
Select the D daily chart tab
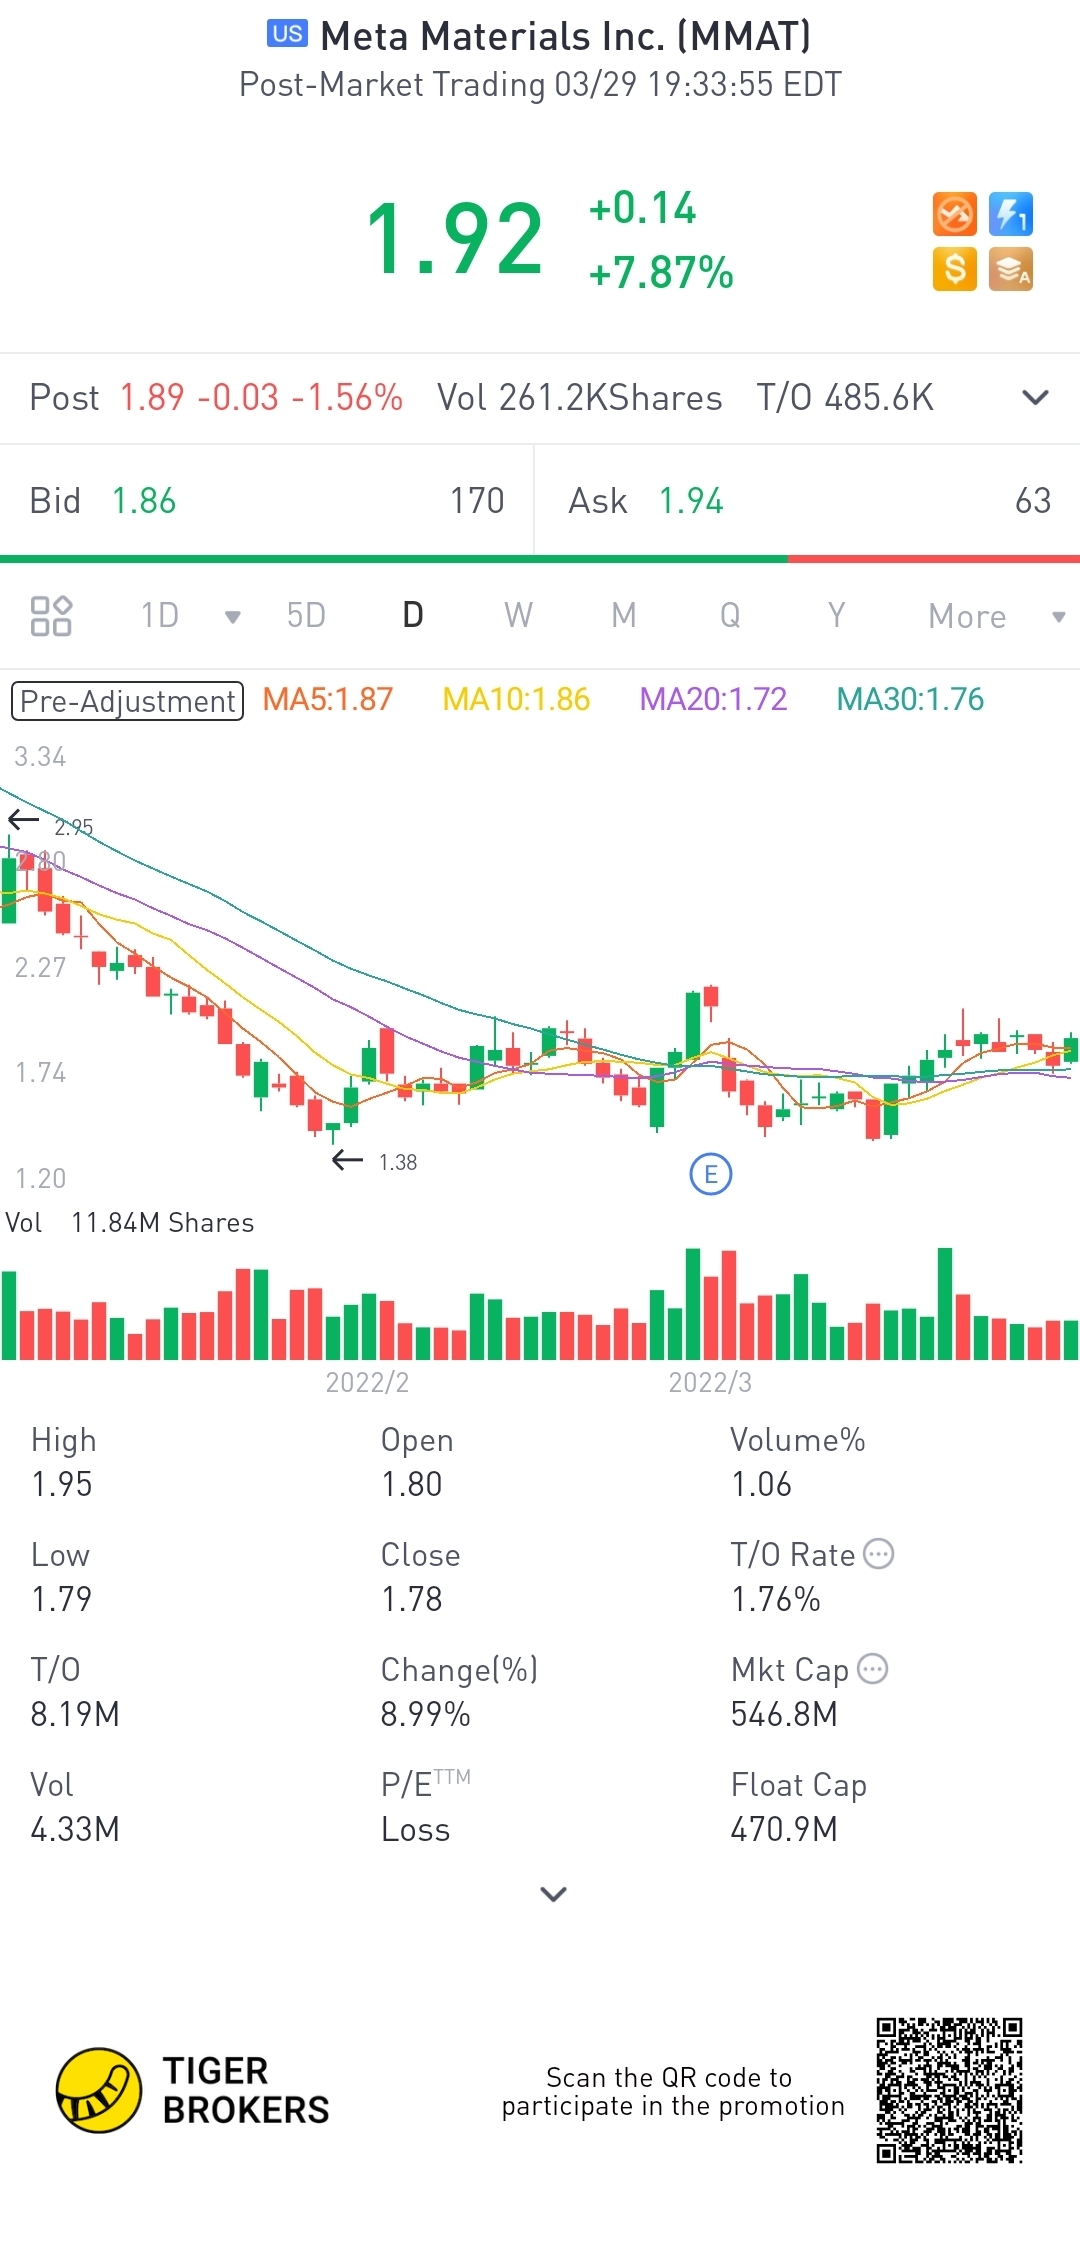pyautogui.click(x=413, y=615)
